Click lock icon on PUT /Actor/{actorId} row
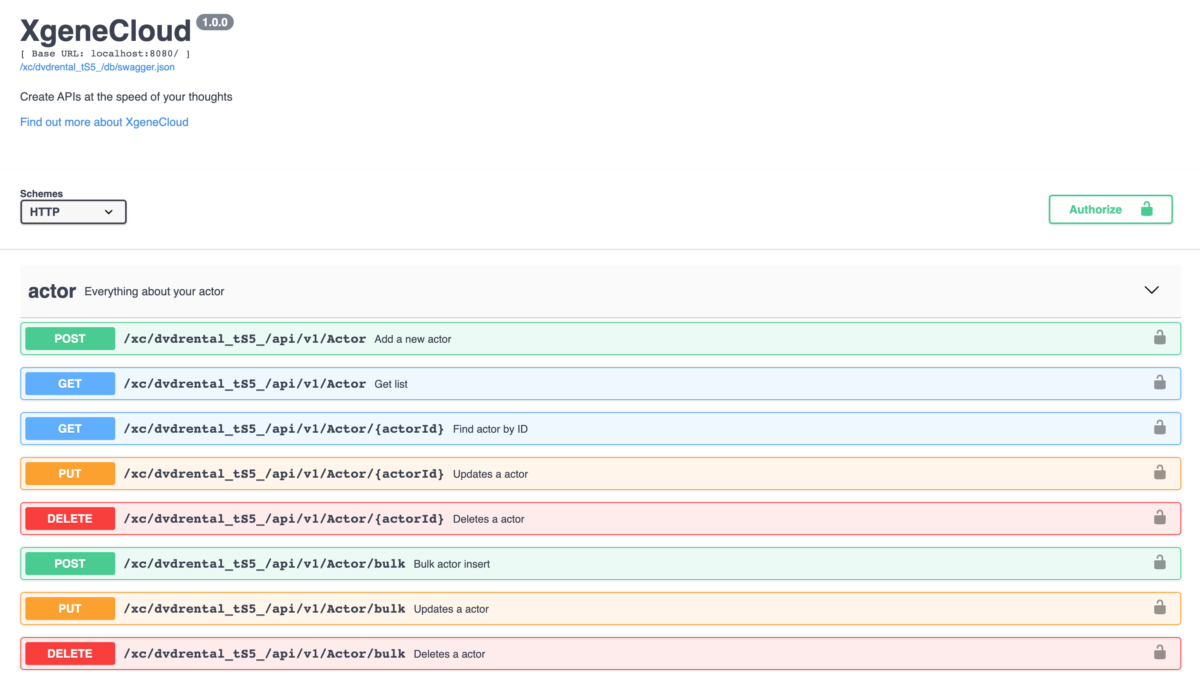Image resolution: width=1200 pixels, height=674 pixels. click(1160, 473)
